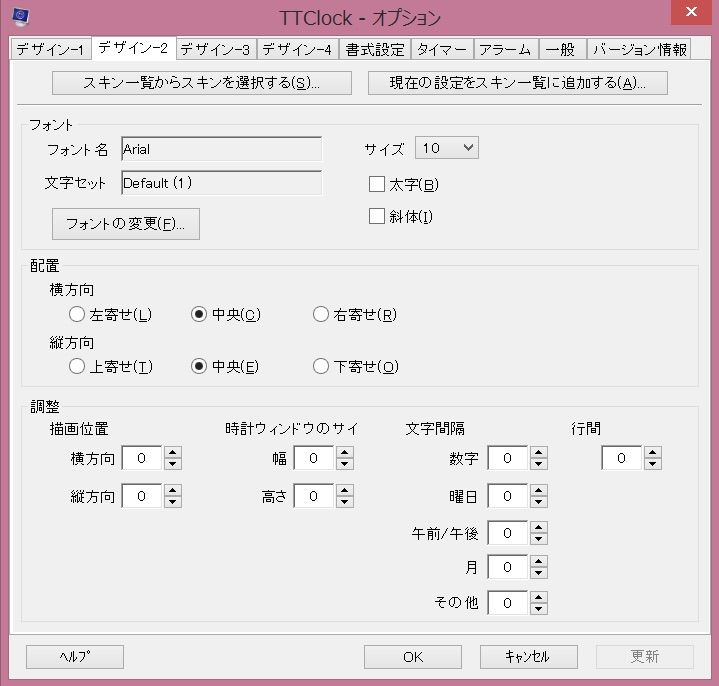Decrease 数字 spacing with down arrow
719x686 pixels.
539,464
